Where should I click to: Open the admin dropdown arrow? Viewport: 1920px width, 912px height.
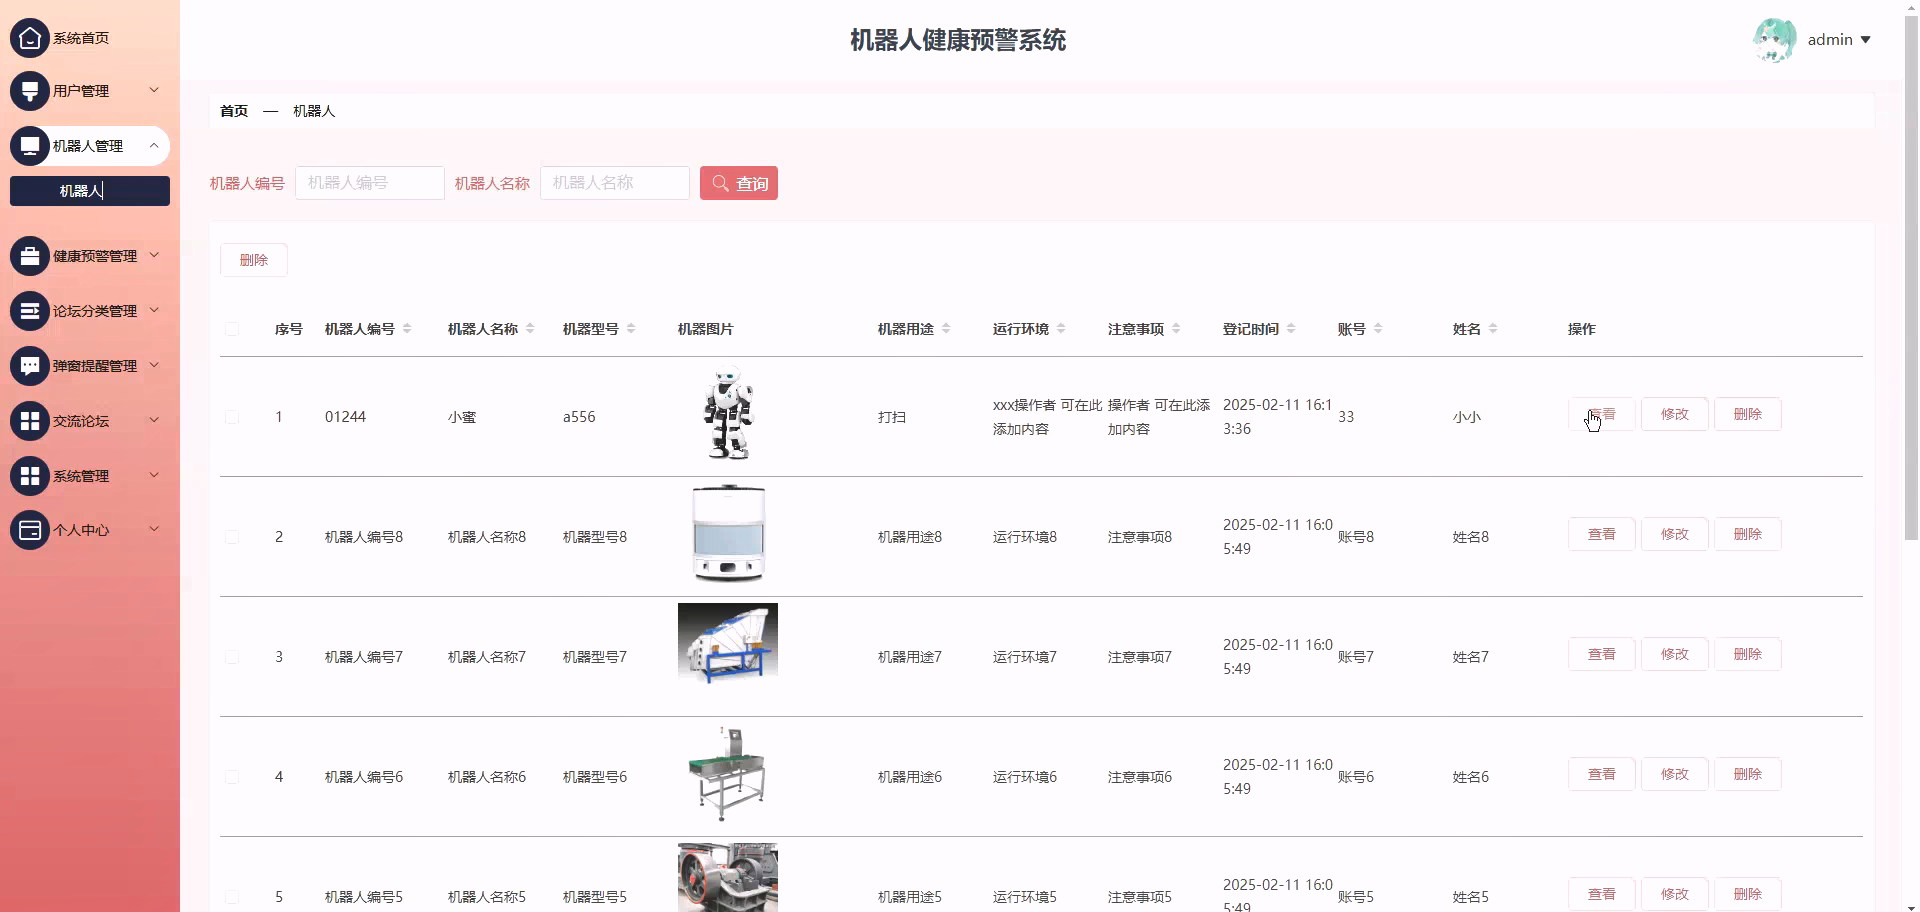pos(1865,40)
